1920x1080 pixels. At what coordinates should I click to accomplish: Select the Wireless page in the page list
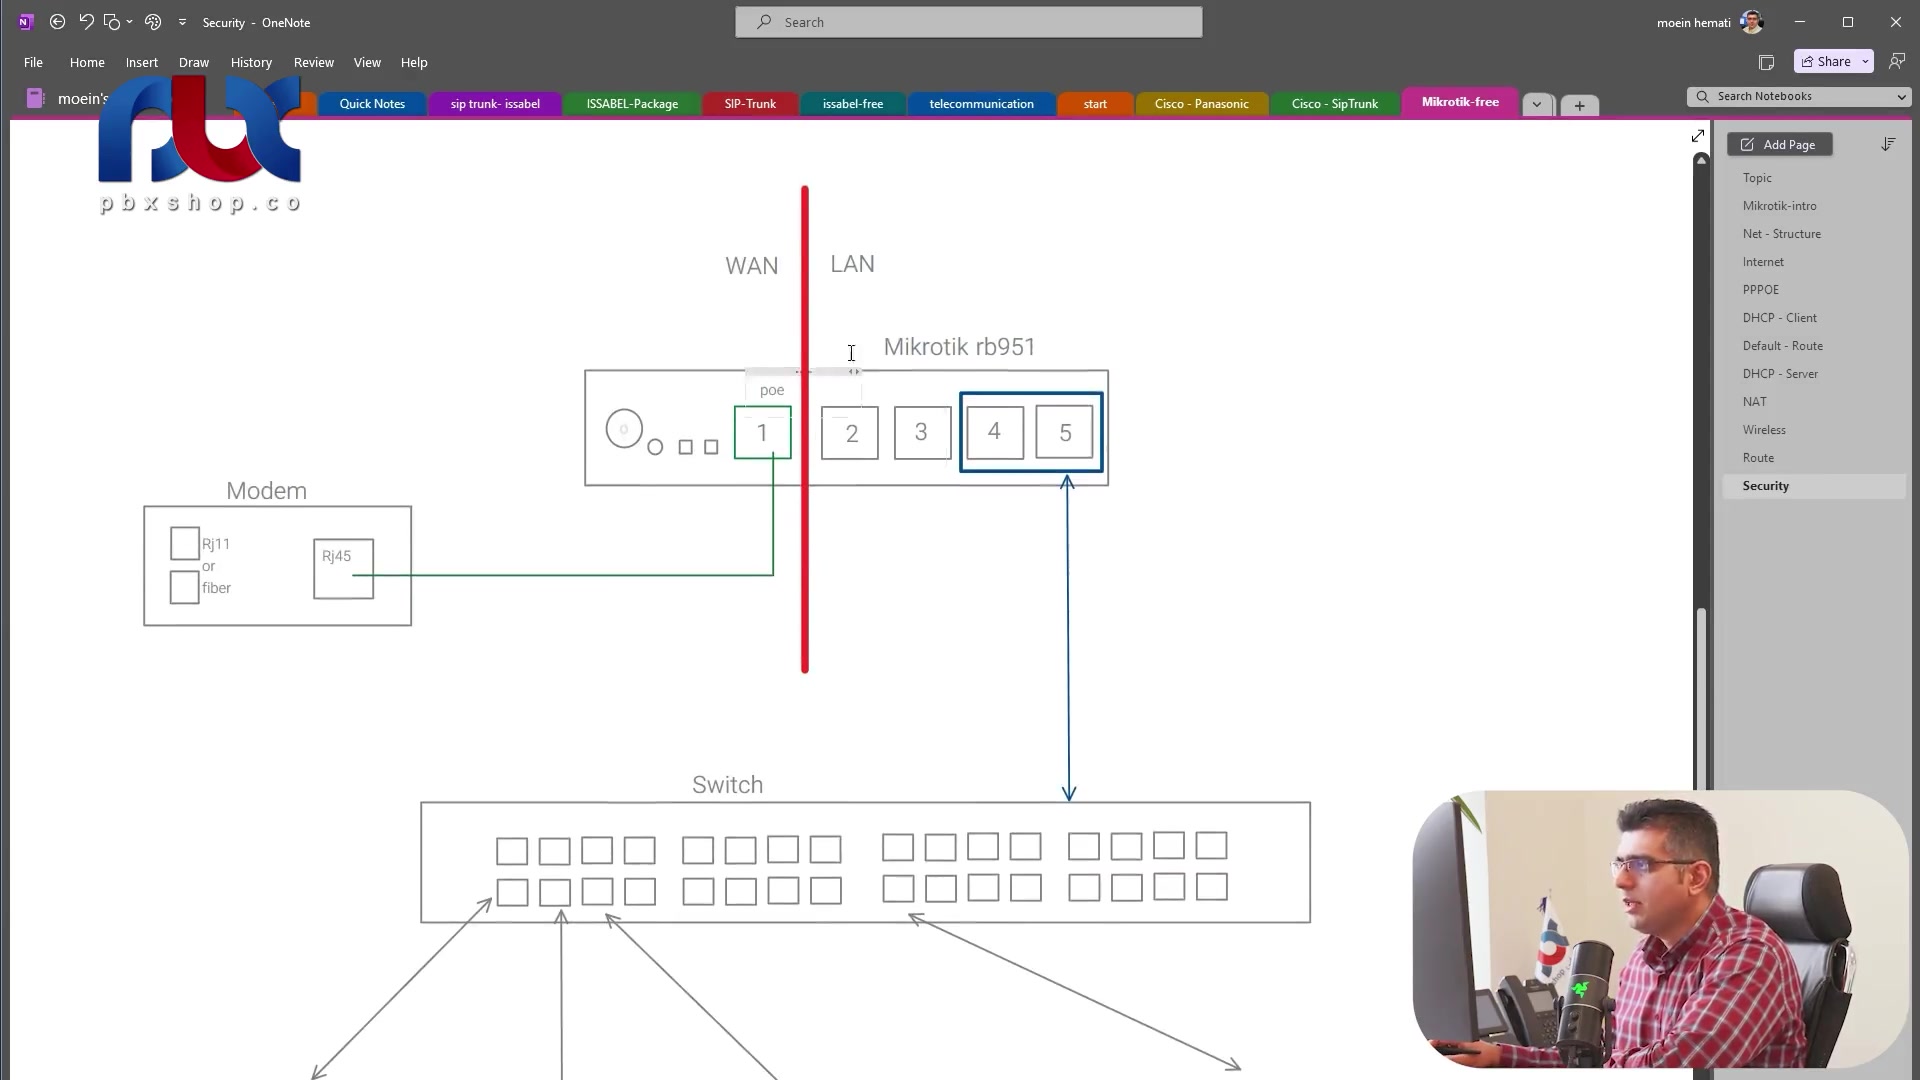pos(1764,430)
